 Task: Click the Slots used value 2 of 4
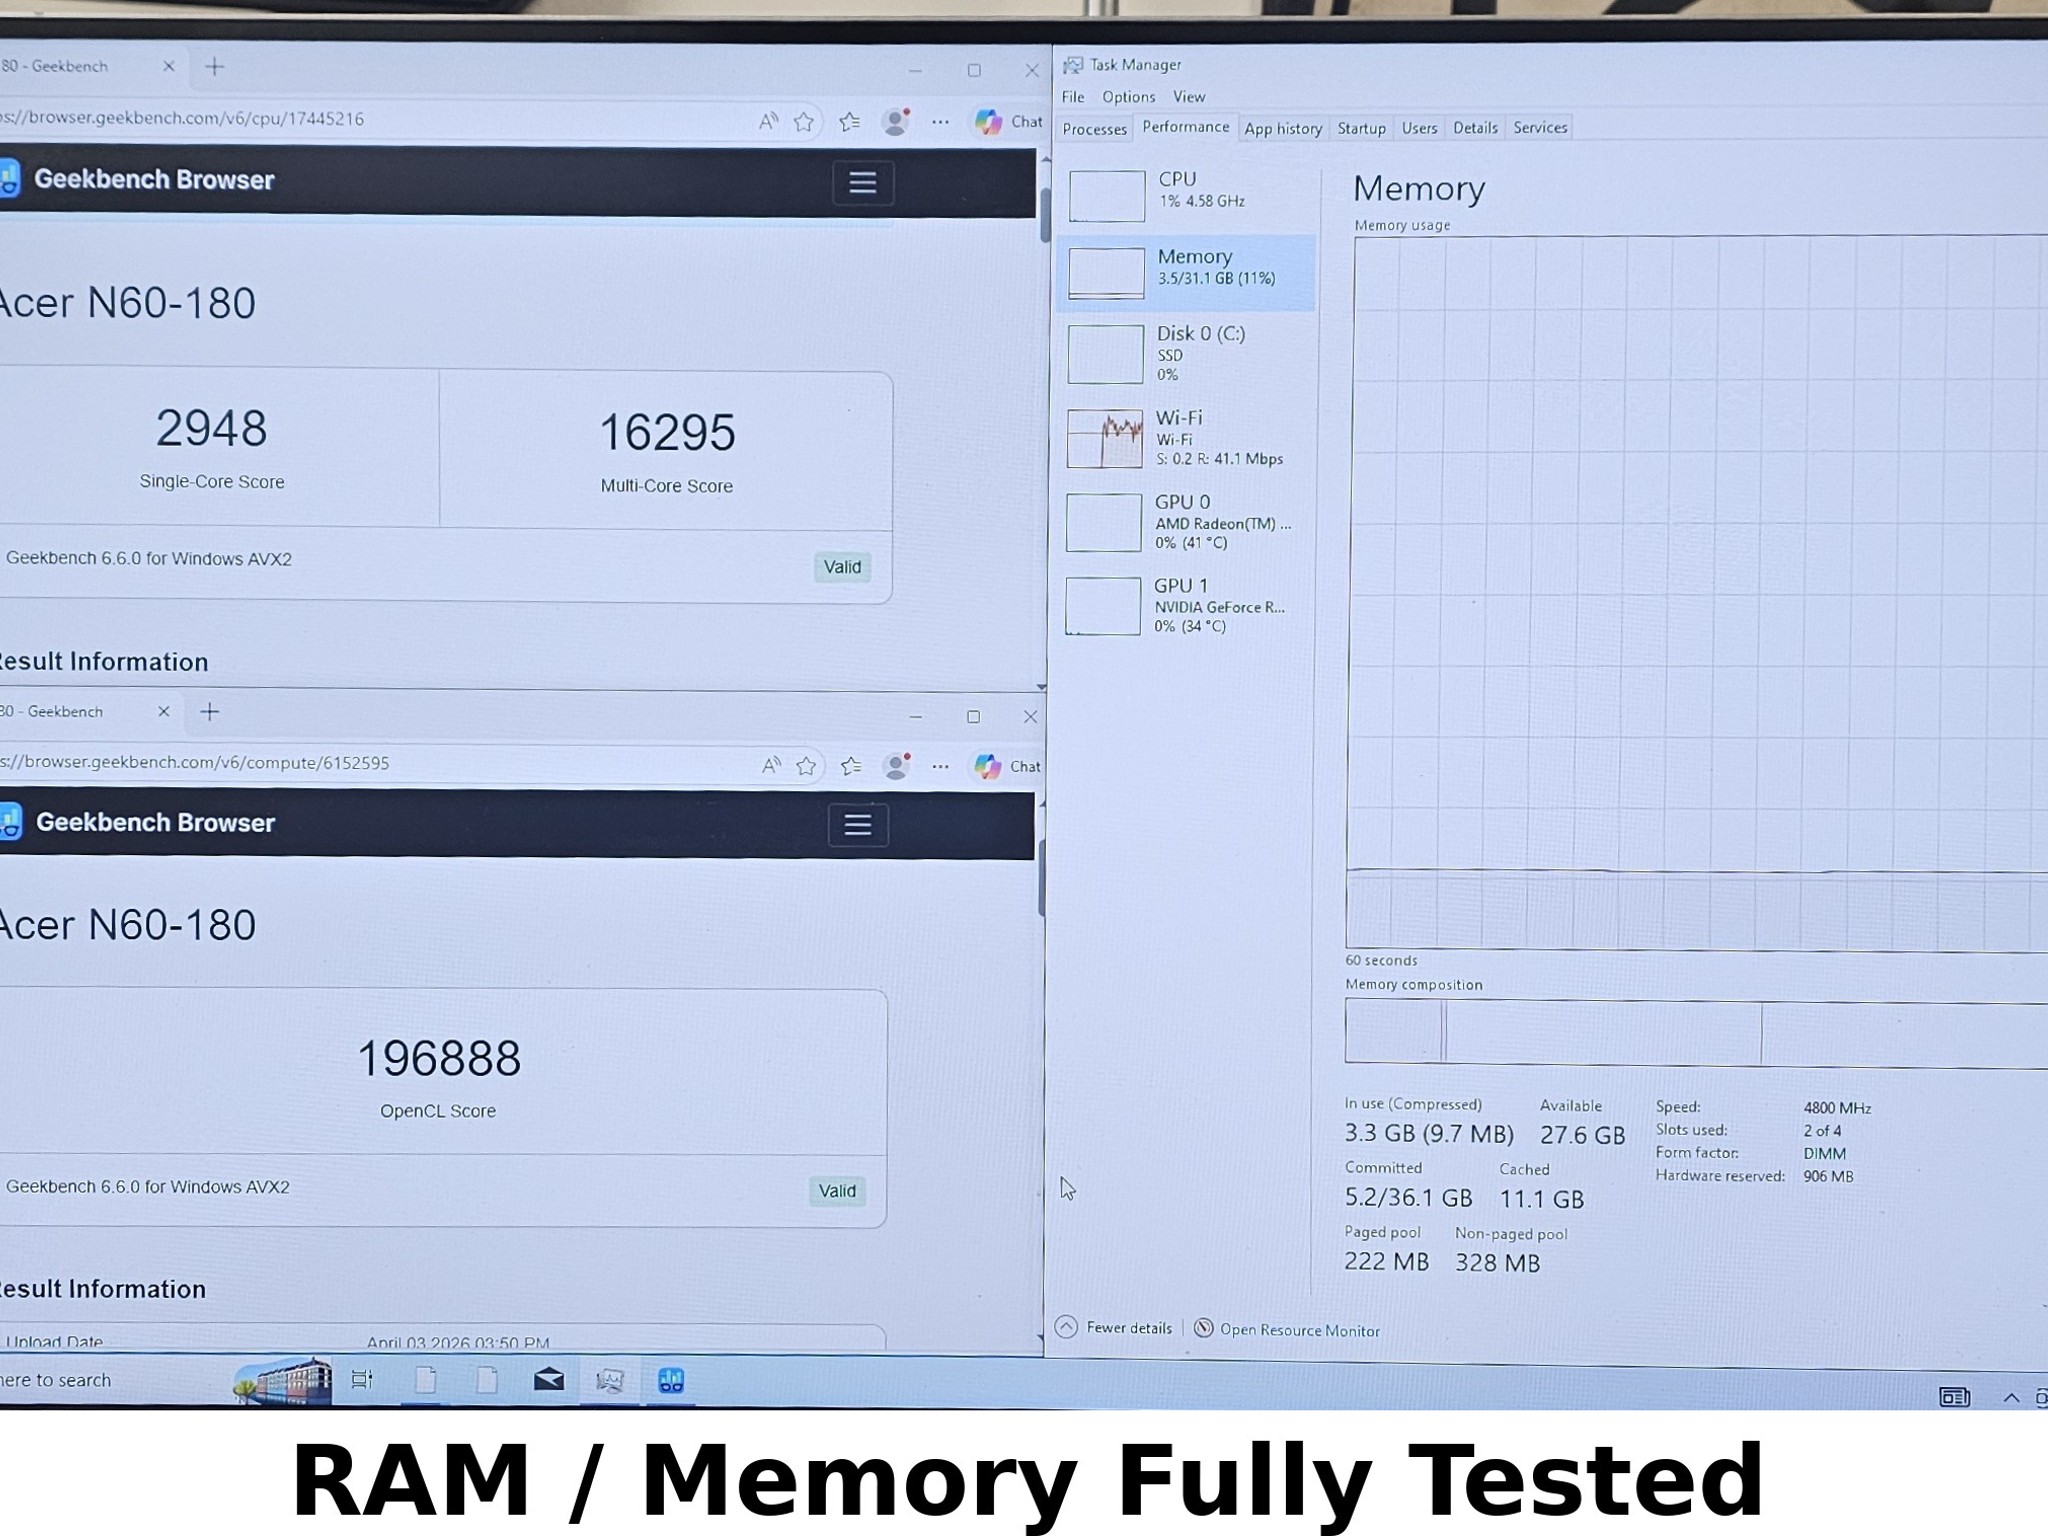pos(1822,1131)
